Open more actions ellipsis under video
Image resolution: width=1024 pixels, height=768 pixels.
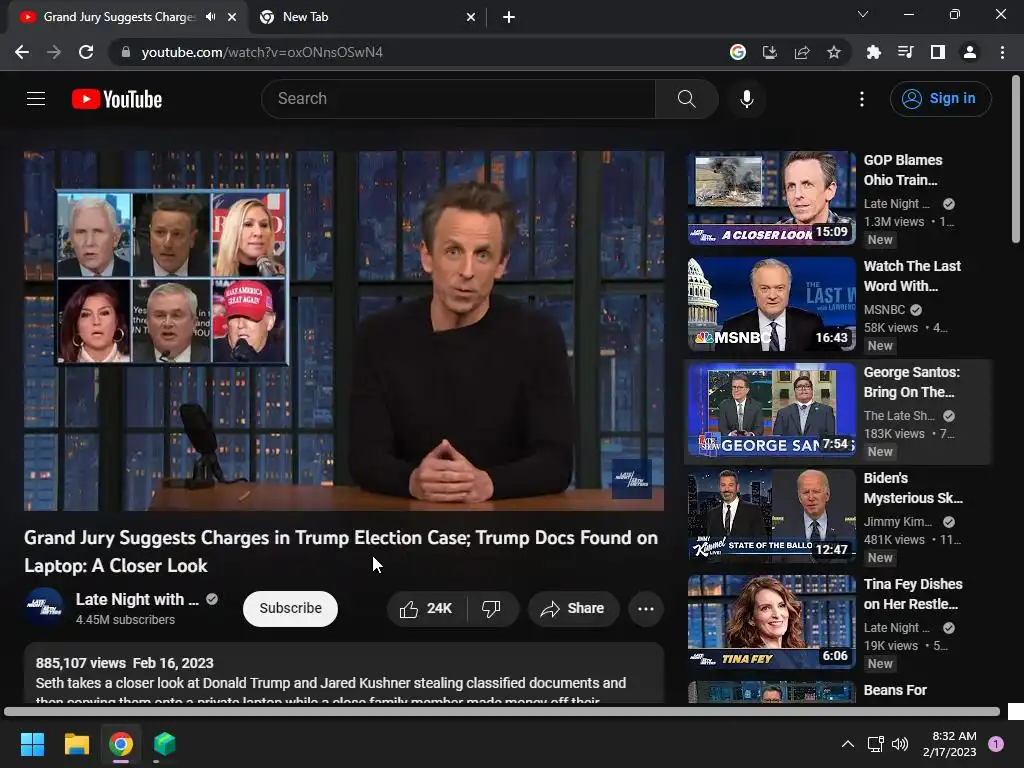coord(646,609)
